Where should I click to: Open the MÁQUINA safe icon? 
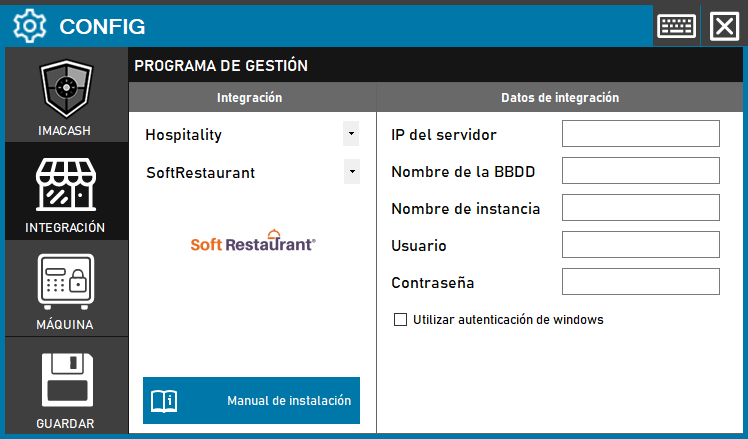pyautogui.click(x=65, y=282)
